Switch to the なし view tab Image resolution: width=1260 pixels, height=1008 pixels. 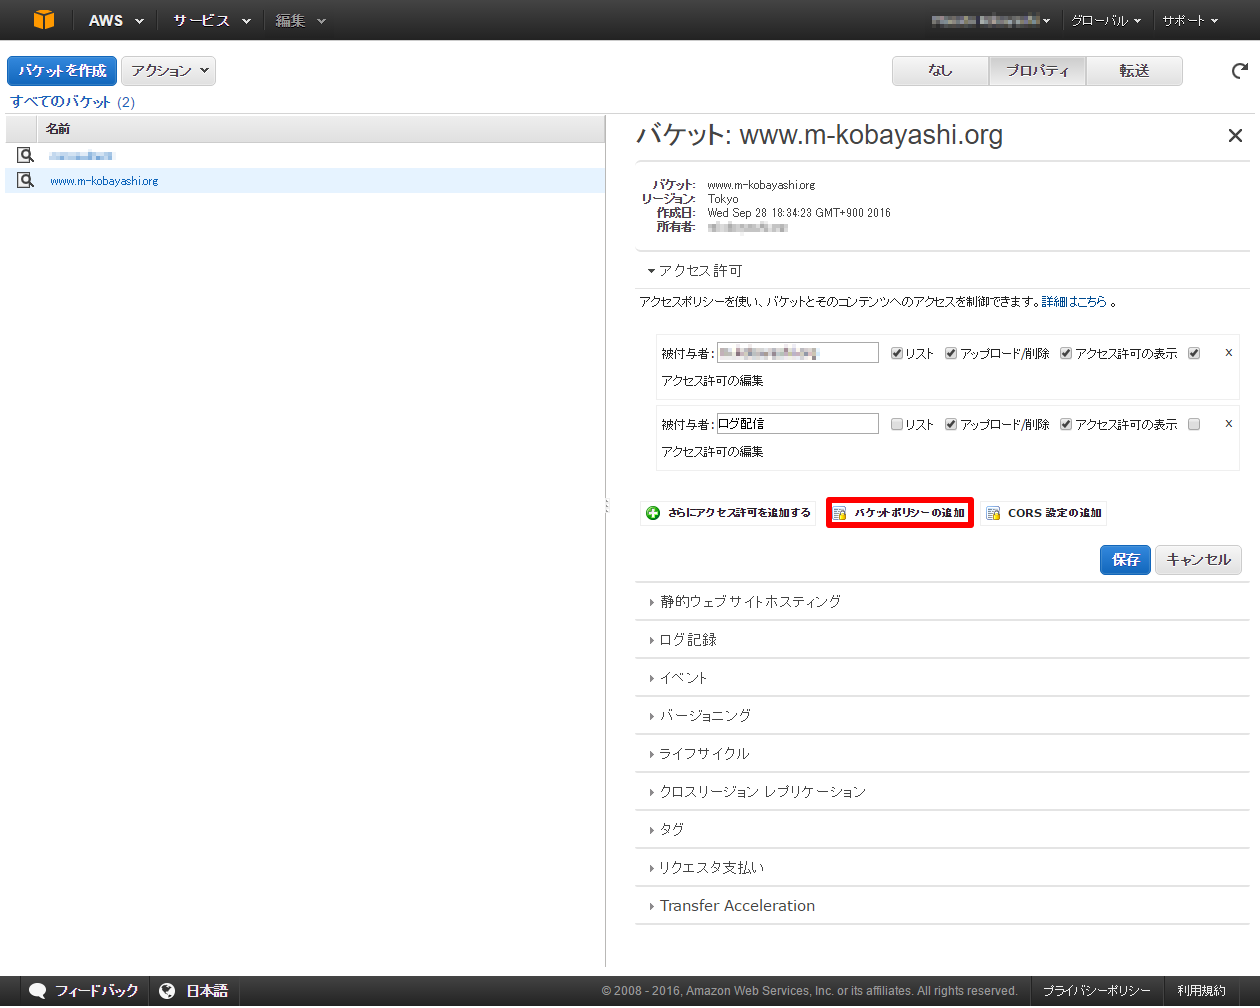[x=940, y=71]
